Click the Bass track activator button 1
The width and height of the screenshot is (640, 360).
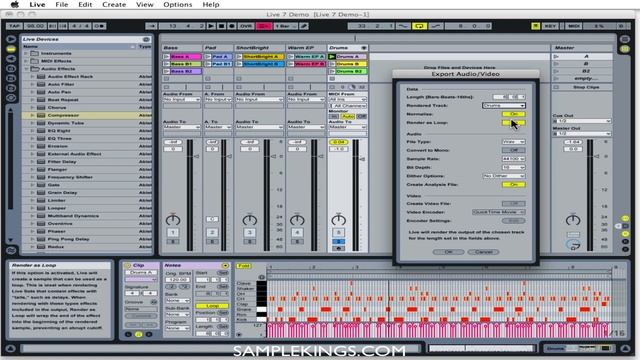173,233
